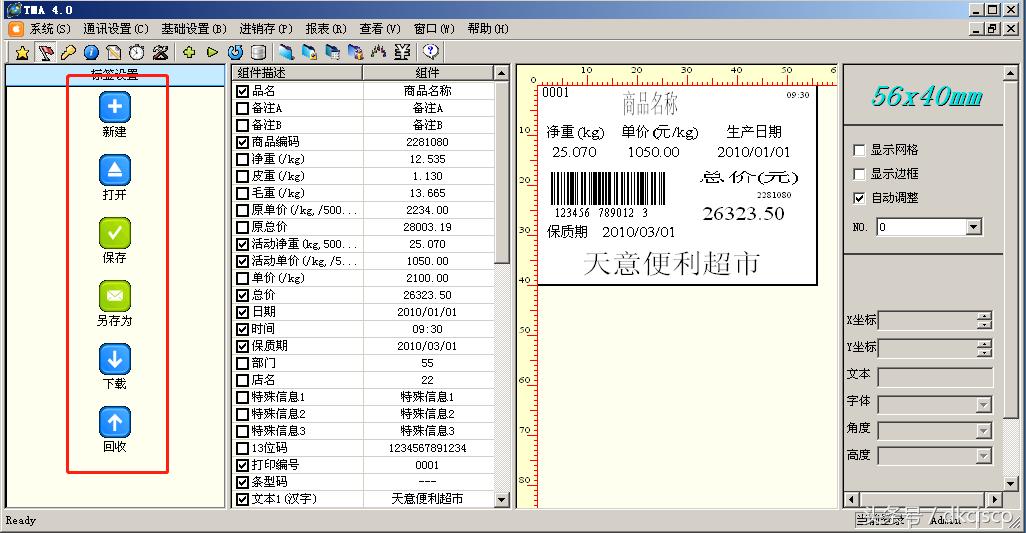This screenshot has width=1026, height=533.
Task: Click component list scroll up arrow
Action: click(x=502, y=73)
